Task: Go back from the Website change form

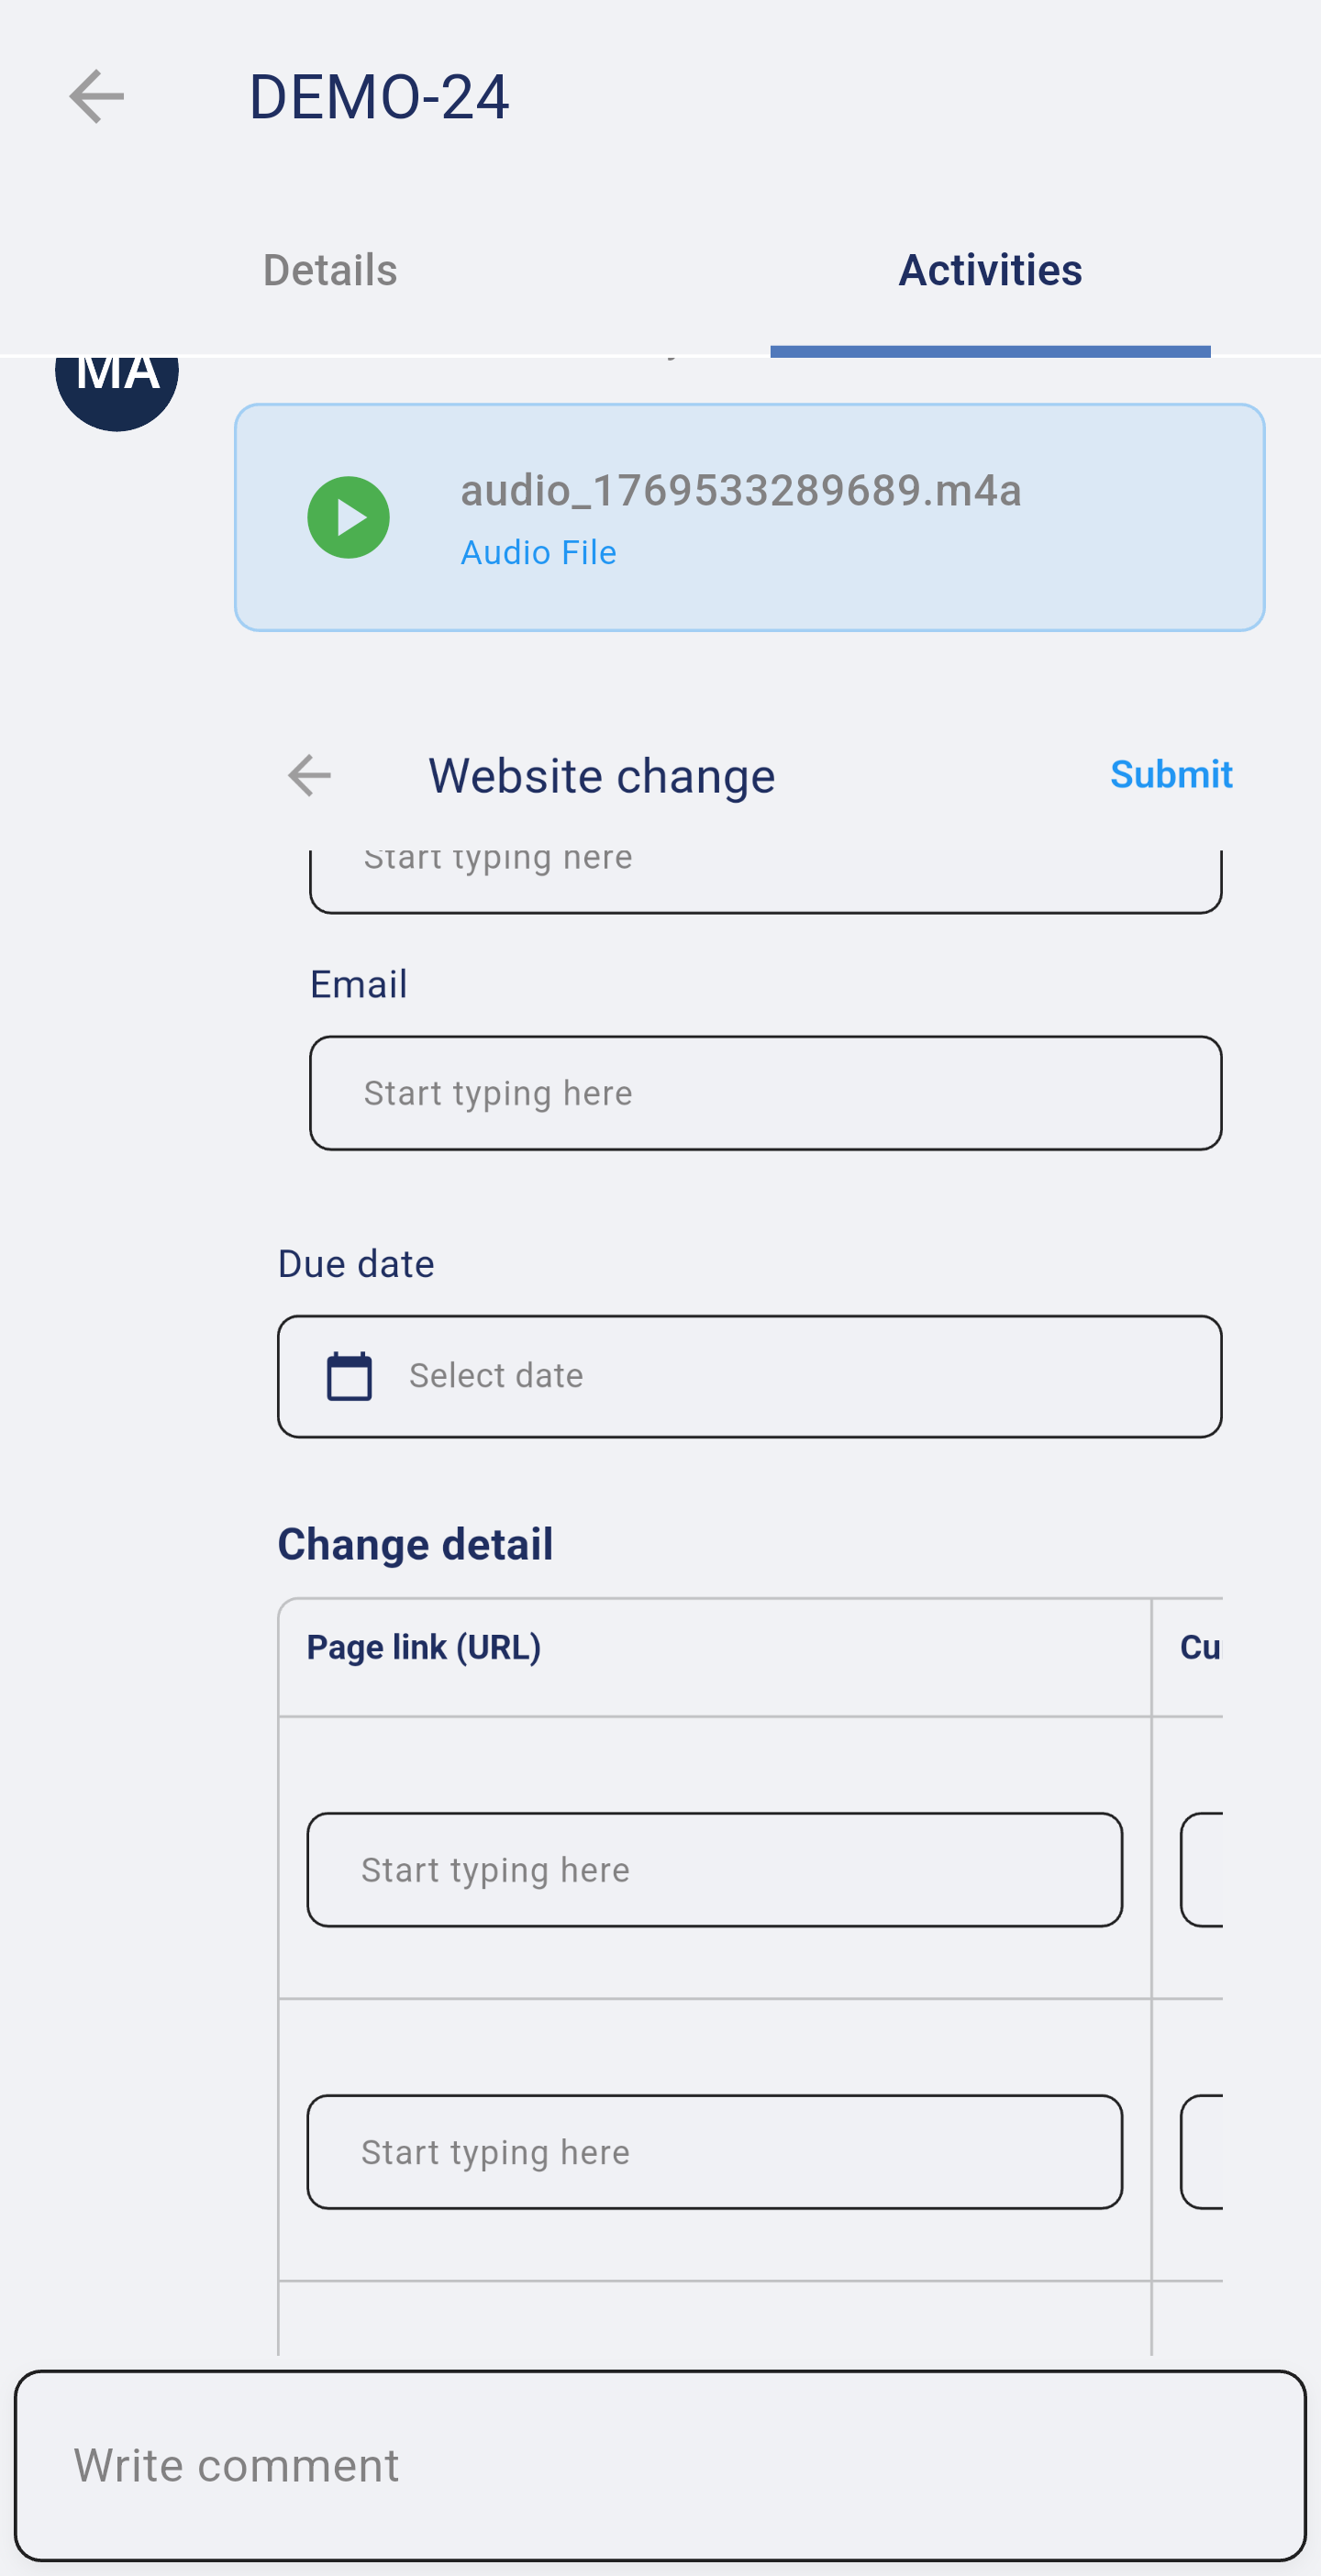Action: (x=309, y=776)
